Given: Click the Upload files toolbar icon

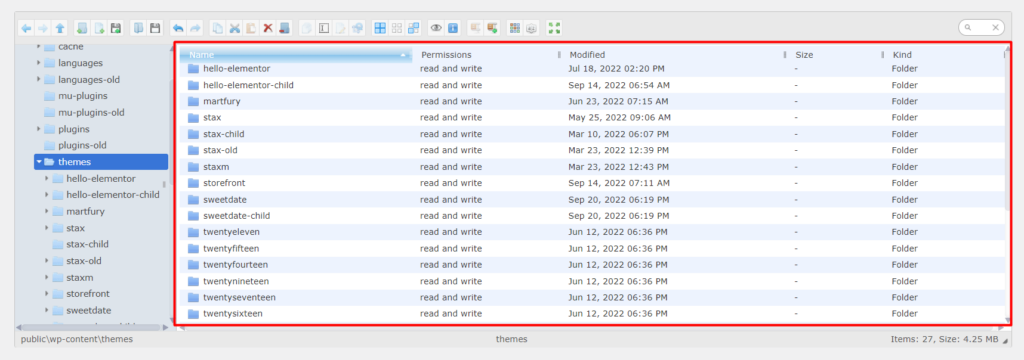Looking at the screenshot, I should pos(116,28).
